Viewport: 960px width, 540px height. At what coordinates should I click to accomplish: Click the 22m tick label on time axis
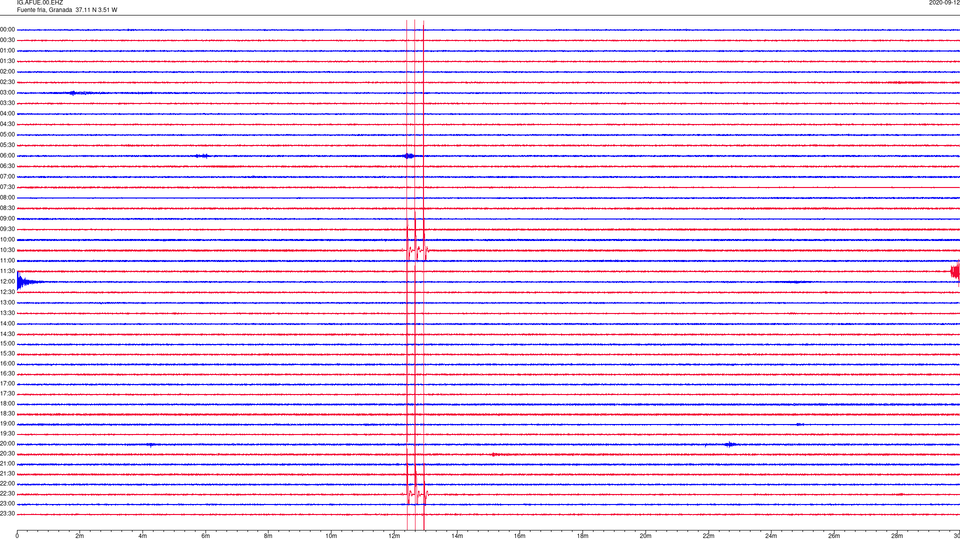pyautogui.click(x=708, y=536)
